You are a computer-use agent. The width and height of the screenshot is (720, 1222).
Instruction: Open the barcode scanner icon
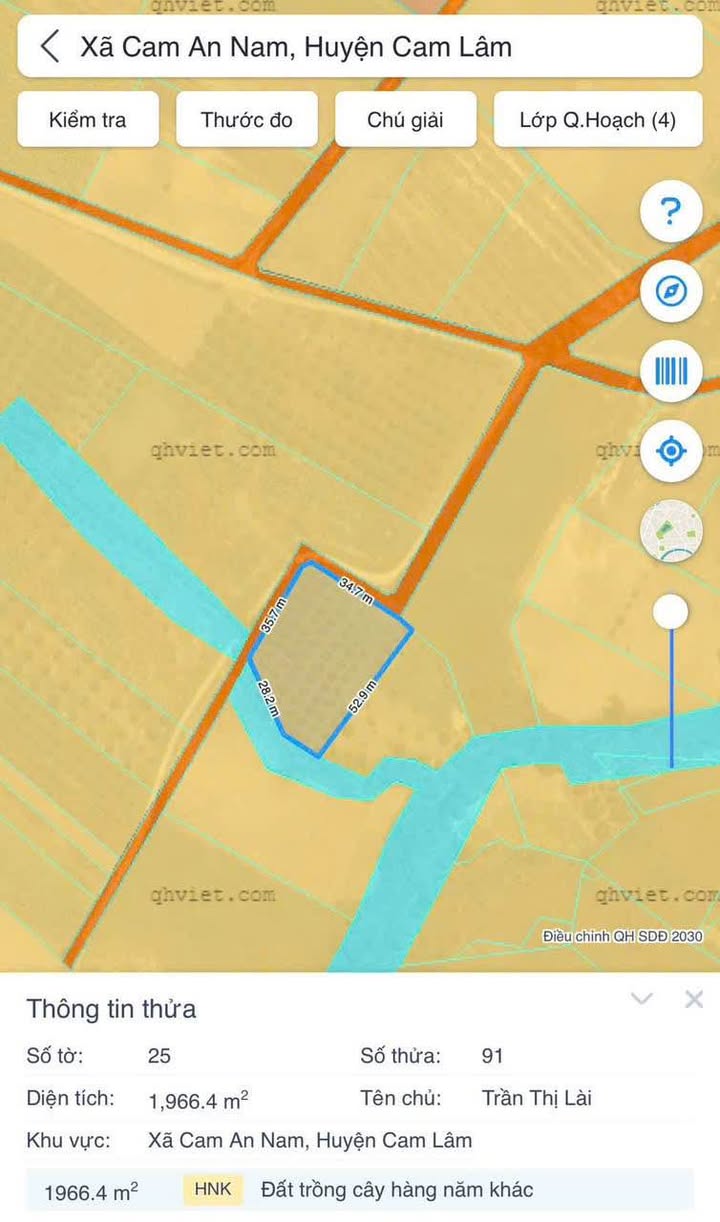pos(671,372)
